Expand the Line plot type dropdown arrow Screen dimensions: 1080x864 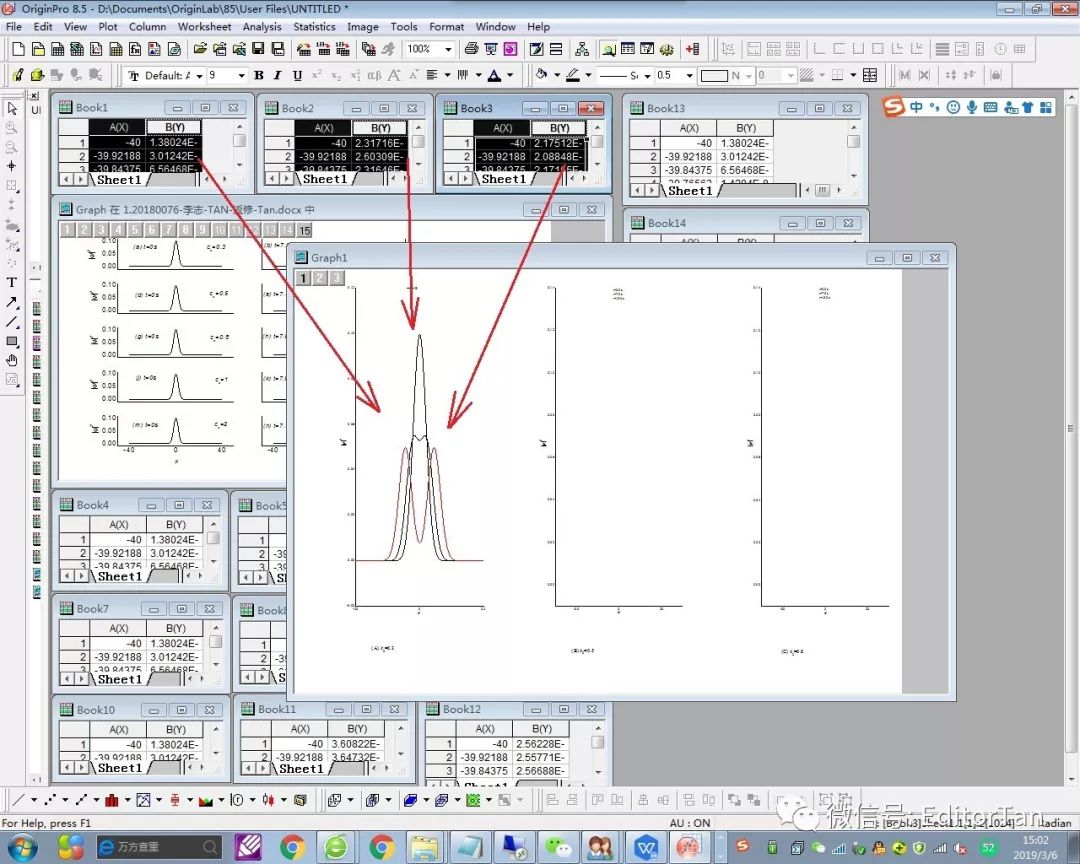[34, 800]
